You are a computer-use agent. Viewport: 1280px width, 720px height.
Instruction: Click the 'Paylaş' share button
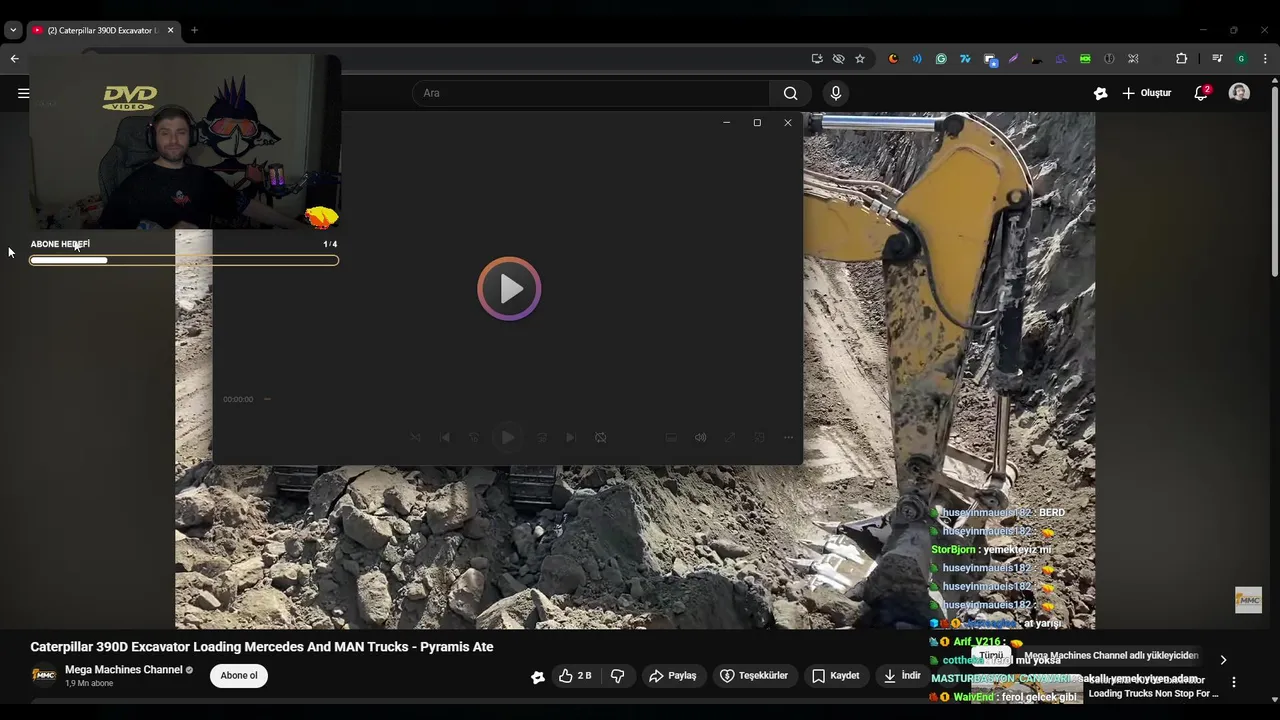[673, 676]
